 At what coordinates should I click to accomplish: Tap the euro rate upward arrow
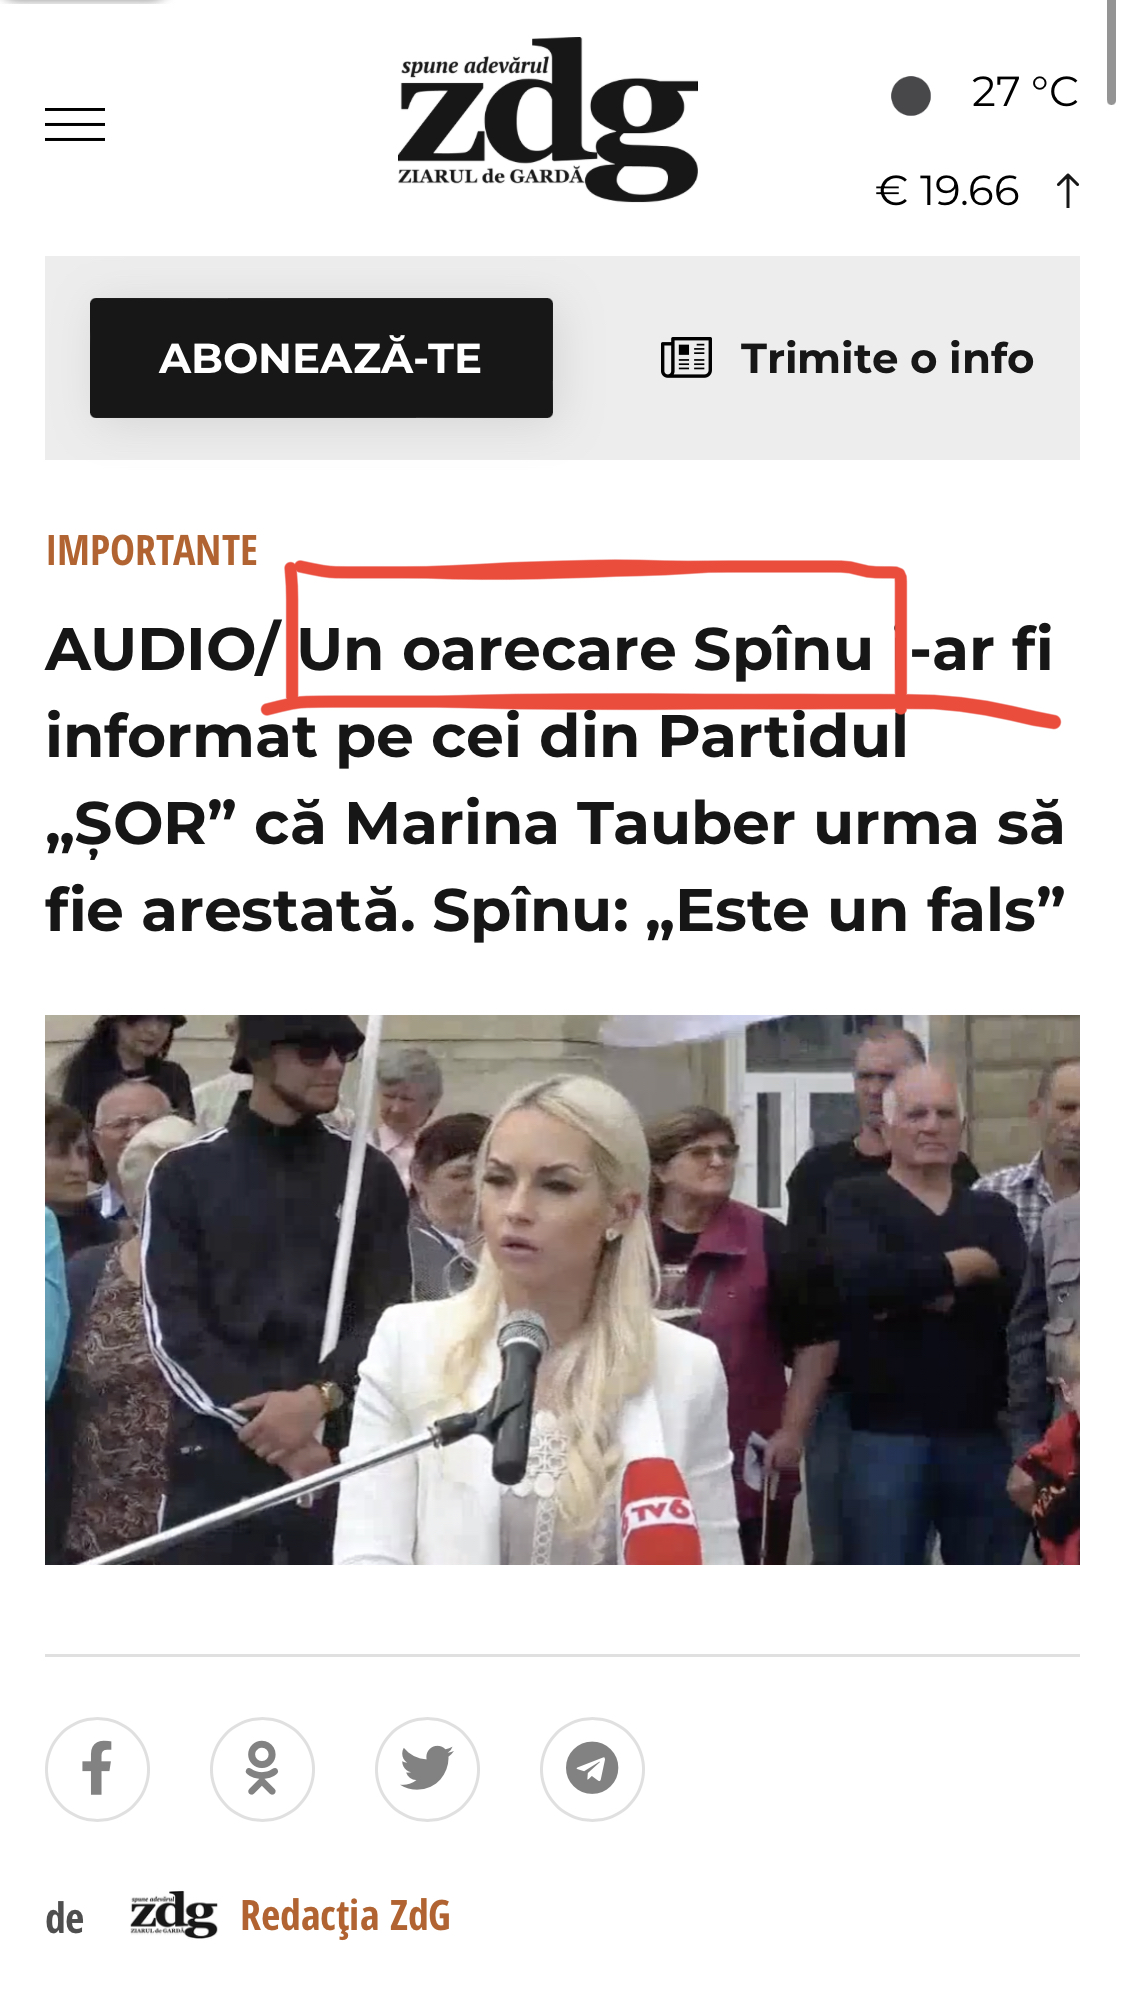(1067, 190)
